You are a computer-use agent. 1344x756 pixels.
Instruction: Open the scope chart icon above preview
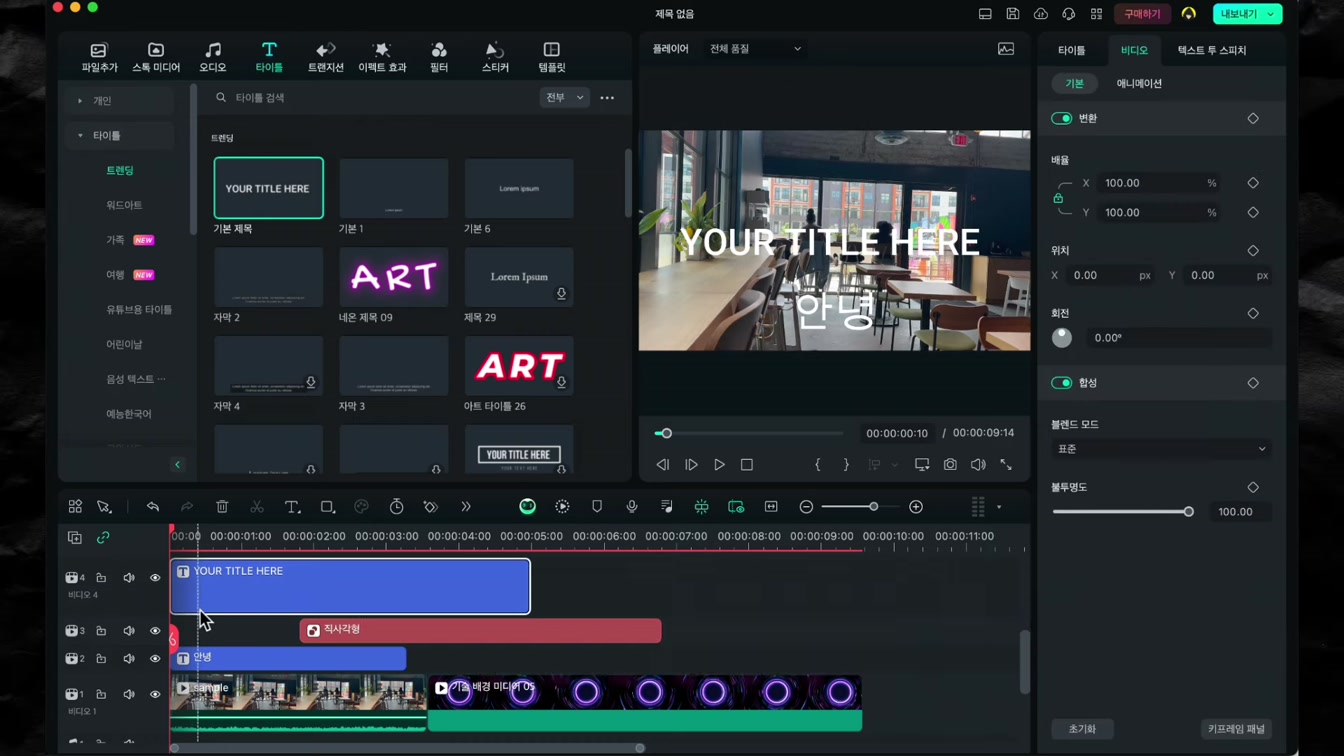(1006, 49)
